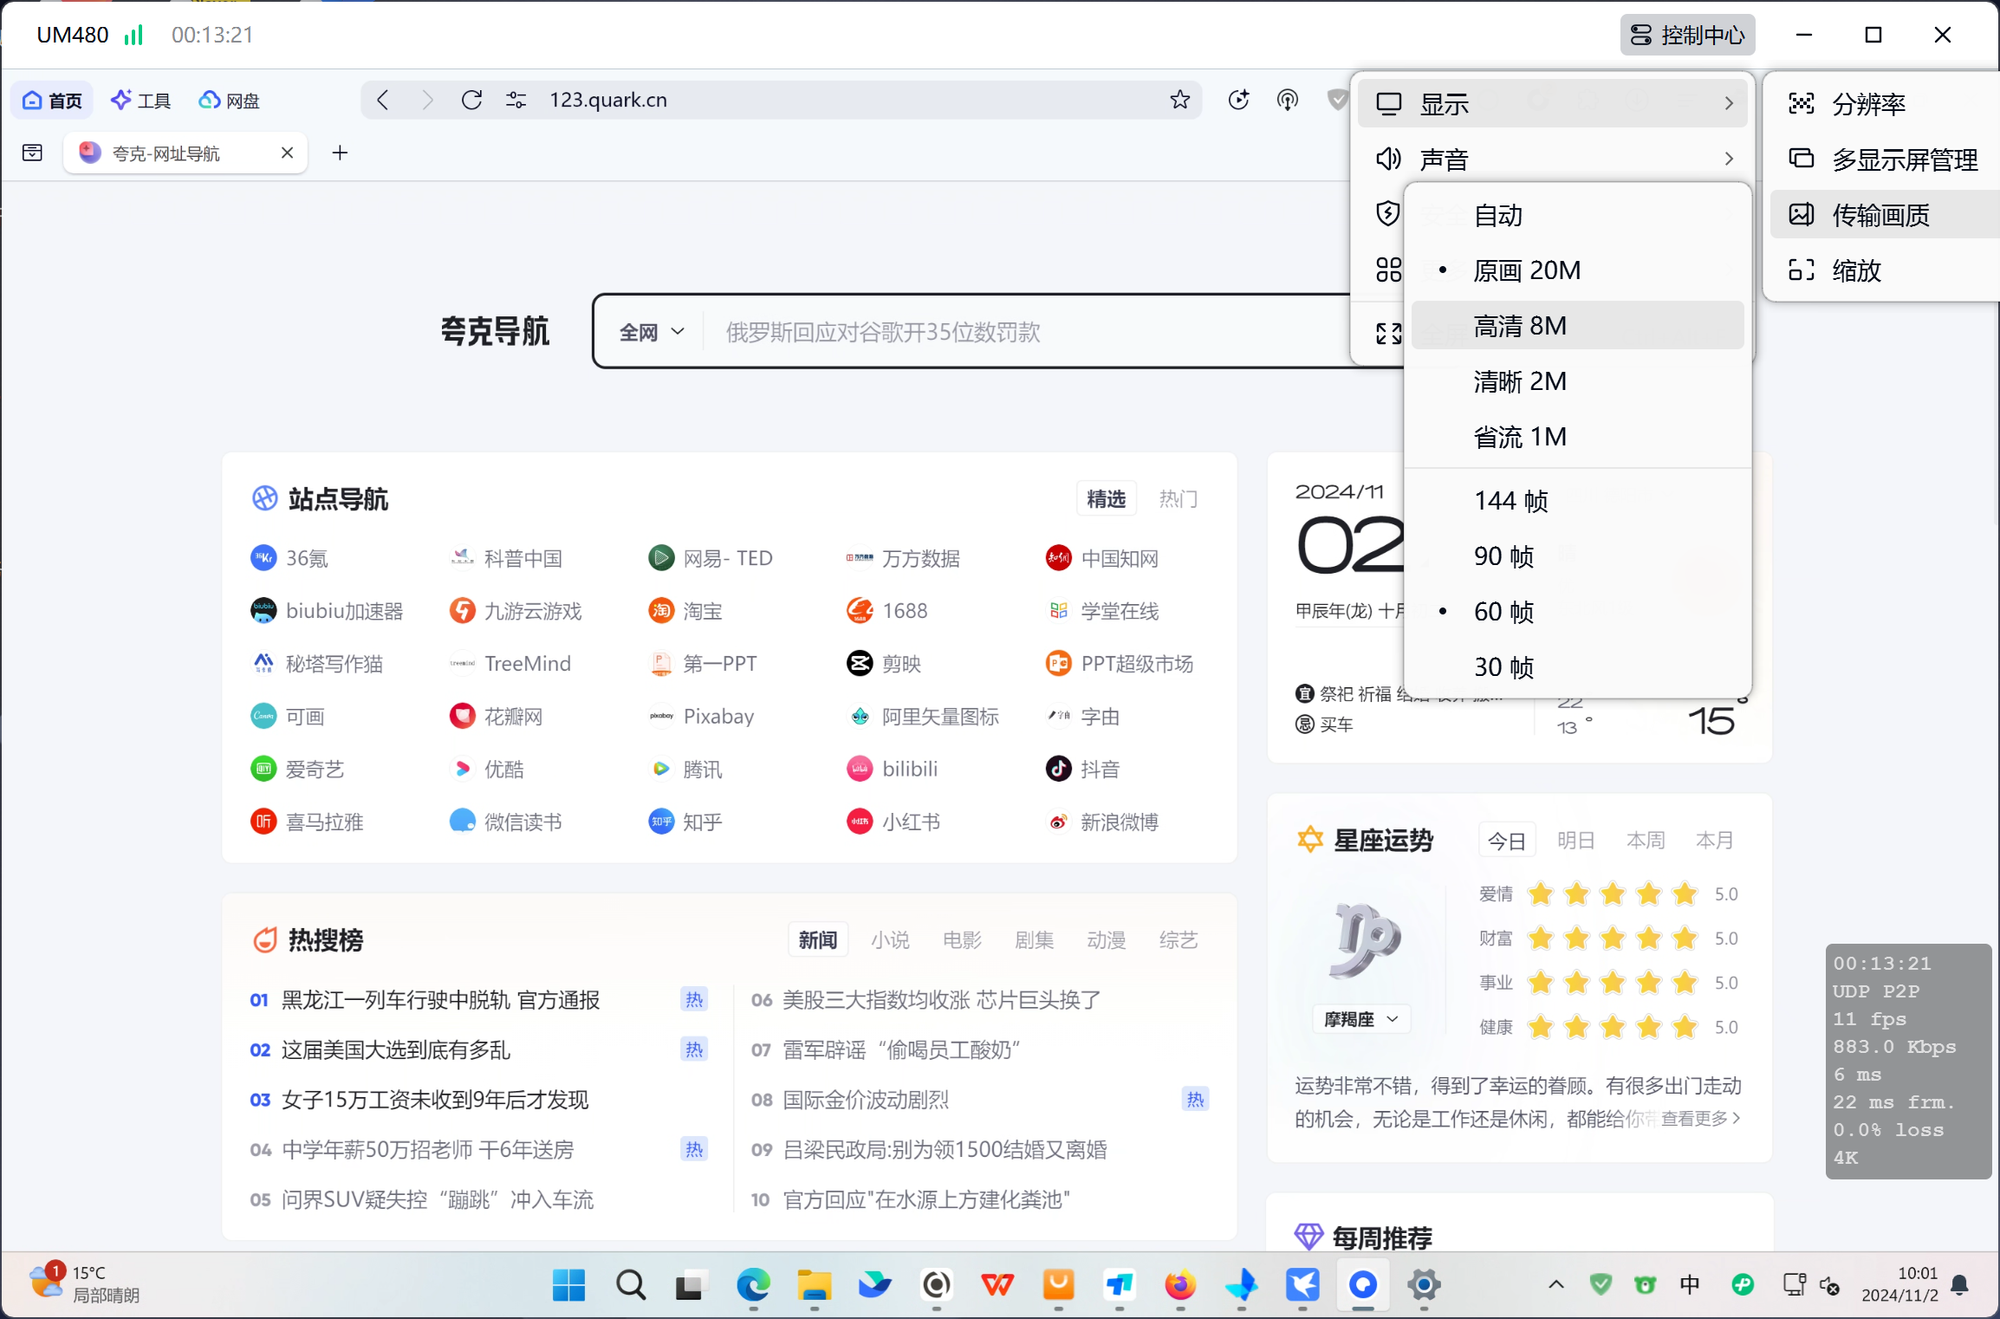Image resolution: width=2000 pixels, height=1319 pixels.
Task: Open headline 黑龙江一列车行驶中脱轨 官方通报
Action: tap(441, 1000)
